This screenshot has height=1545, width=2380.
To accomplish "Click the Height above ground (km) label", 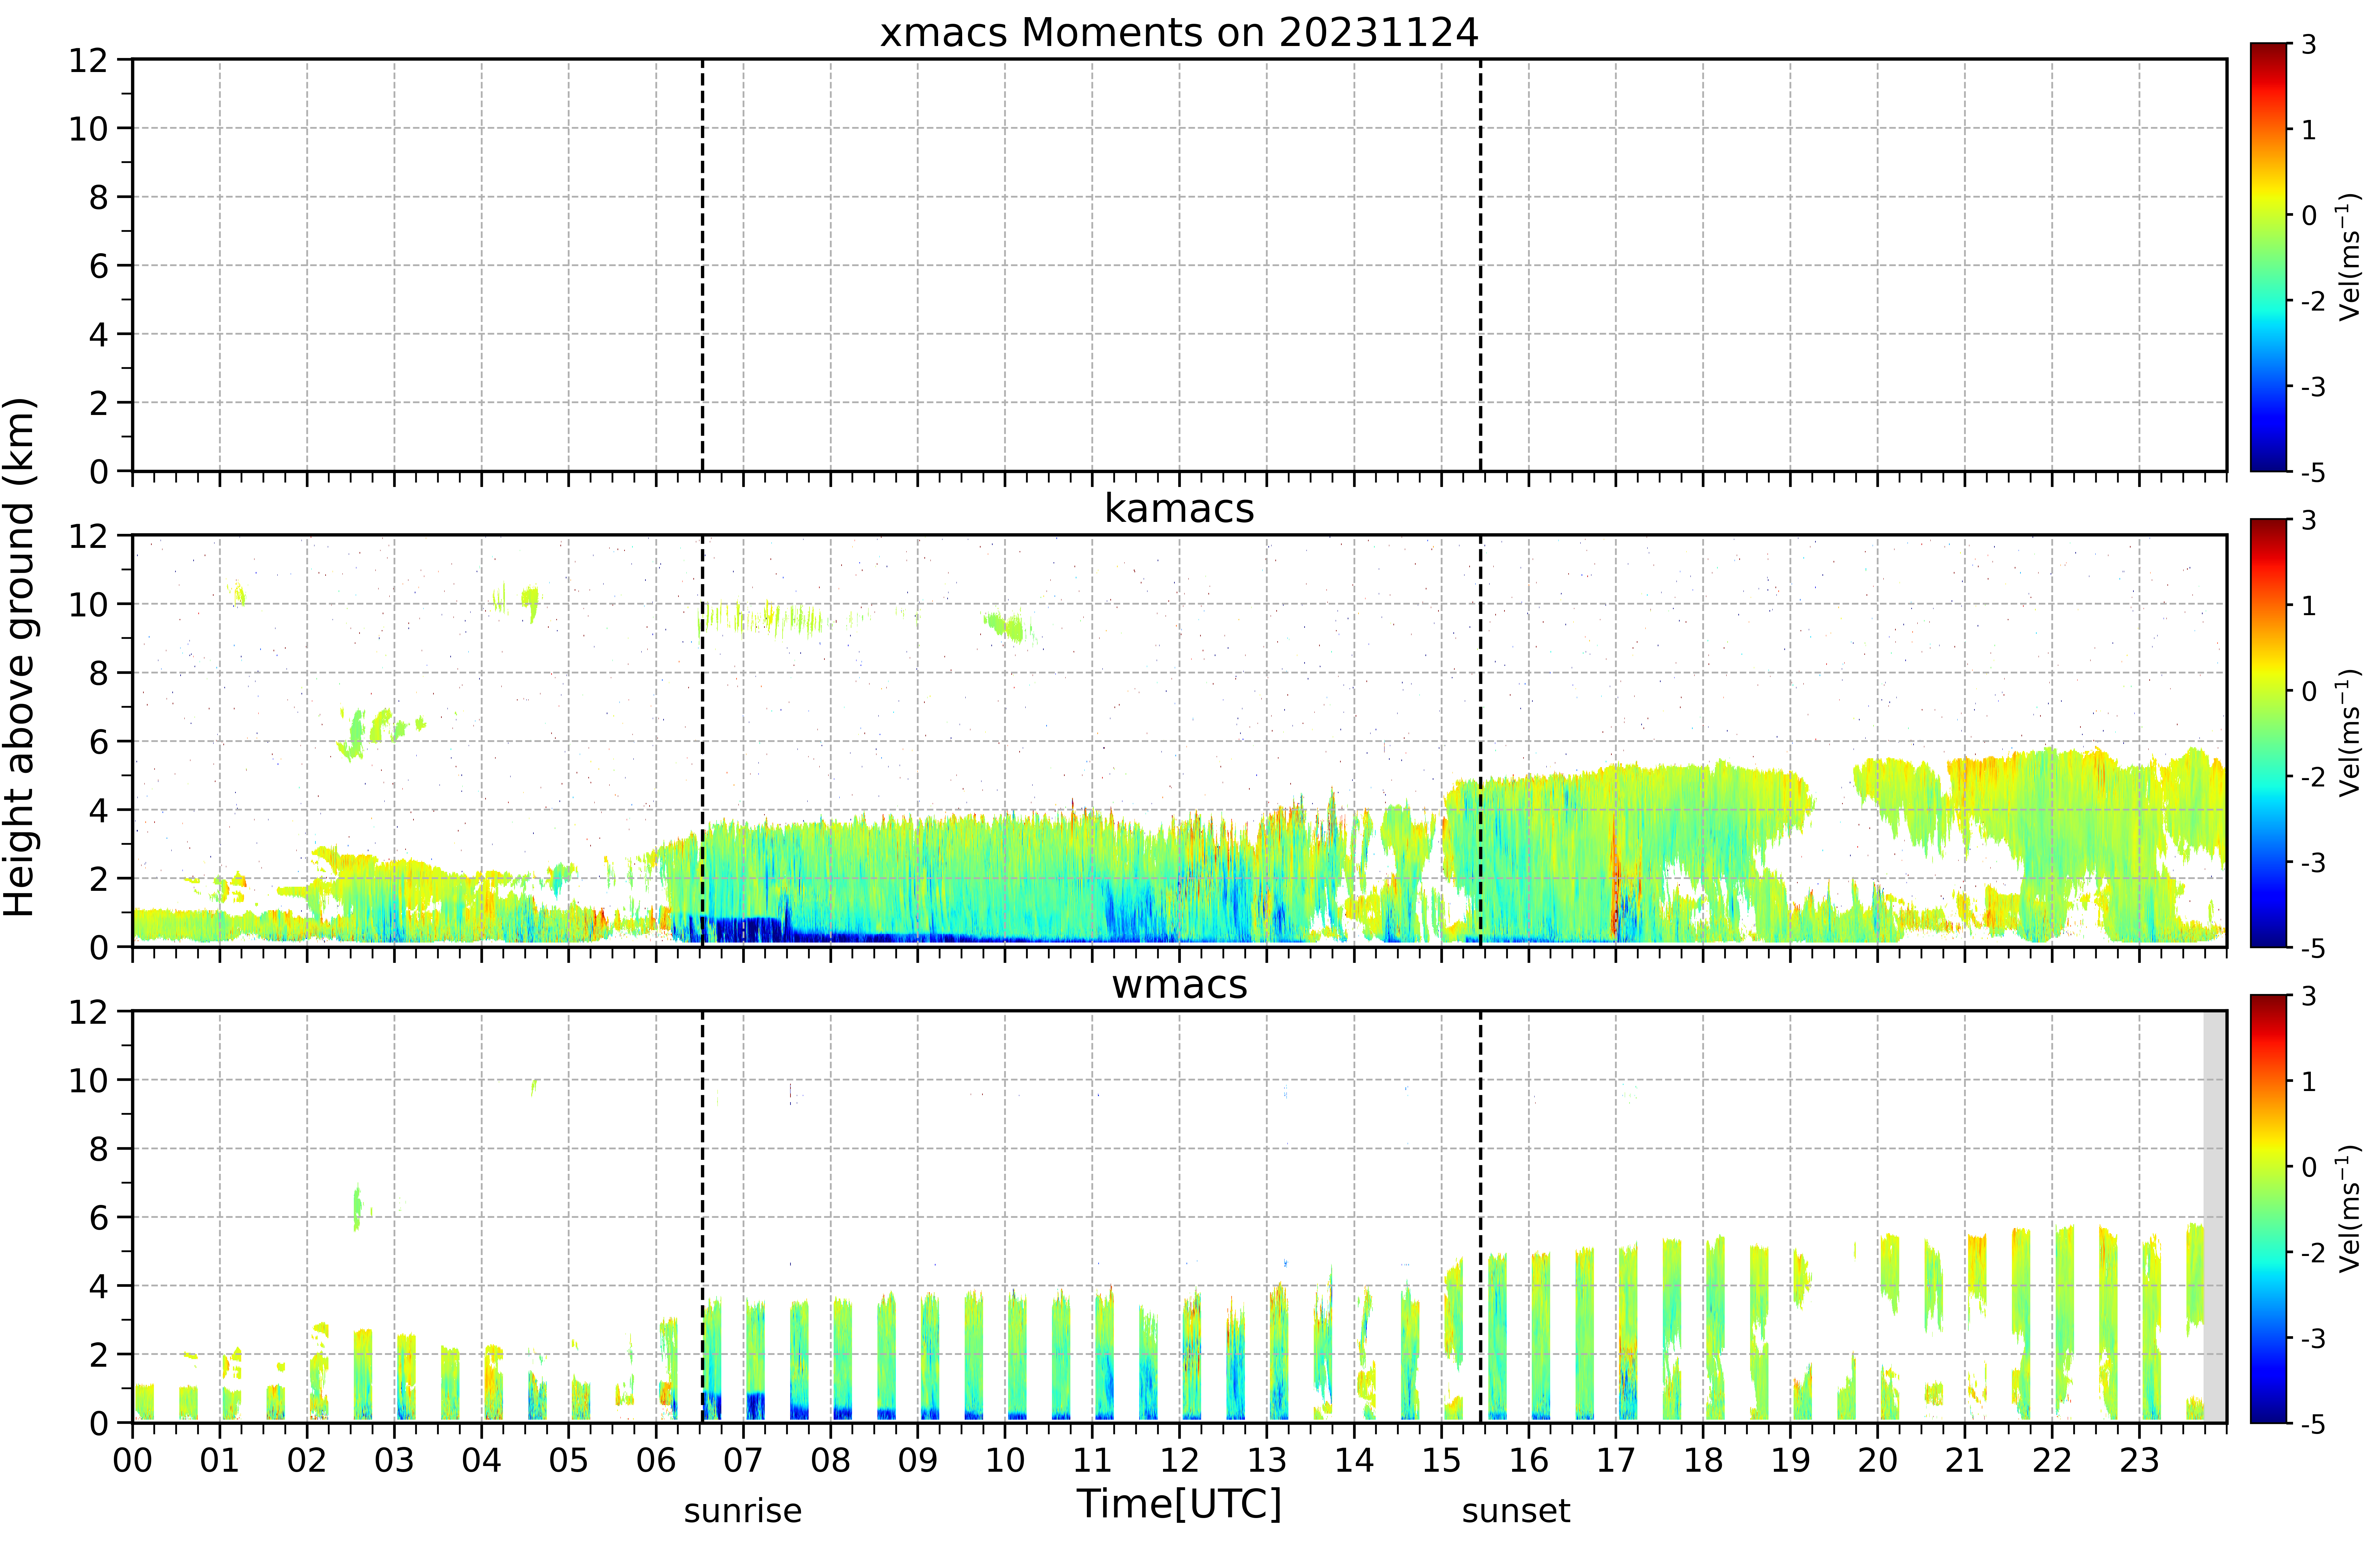I will (20, 657).
